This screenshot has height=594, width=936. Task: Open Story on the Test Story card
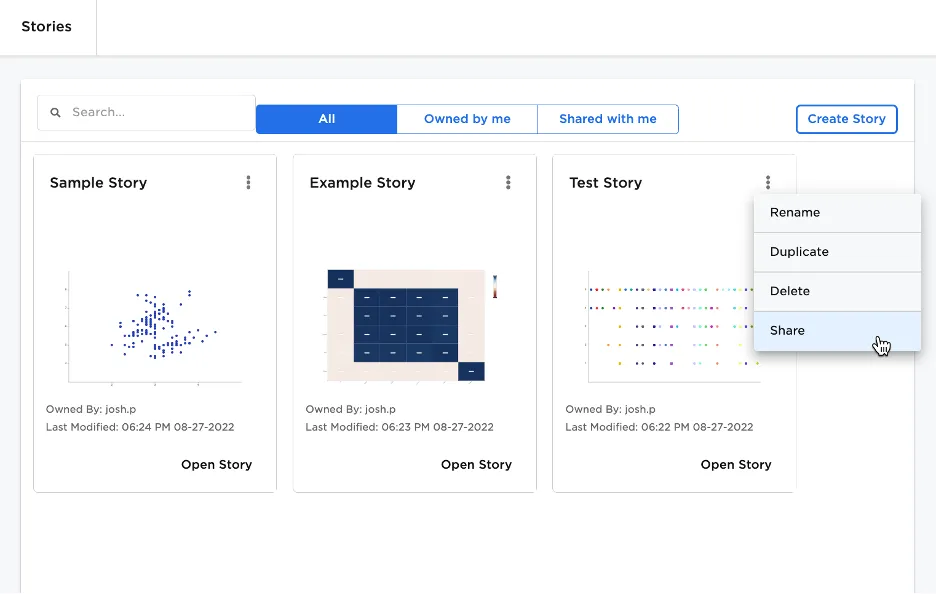[736, 465]
